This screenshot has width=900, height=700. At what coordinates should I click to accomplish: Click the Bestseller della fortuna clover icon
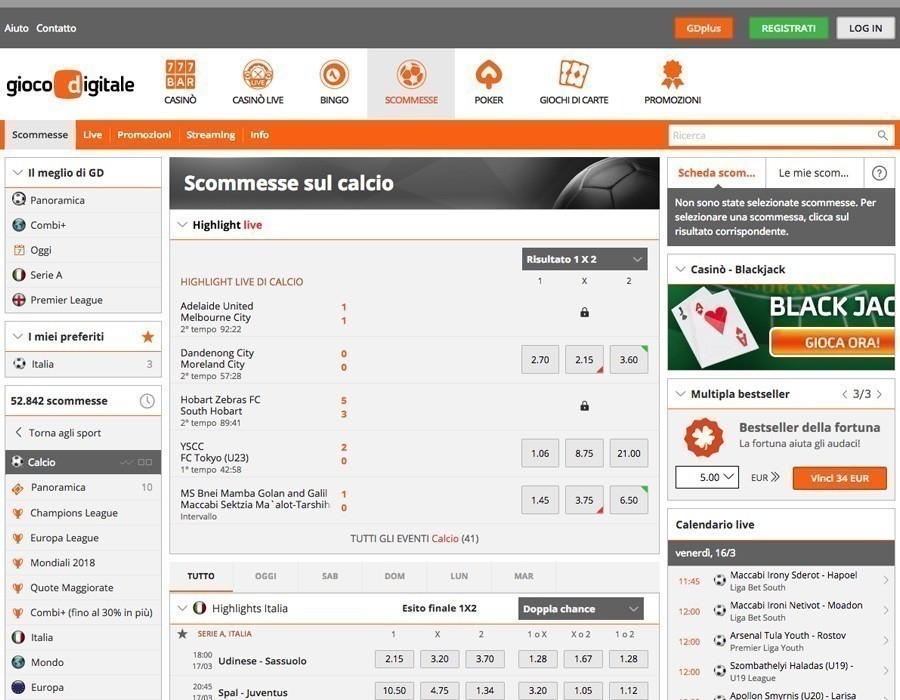pyautogui.click(x=704, y=437)
